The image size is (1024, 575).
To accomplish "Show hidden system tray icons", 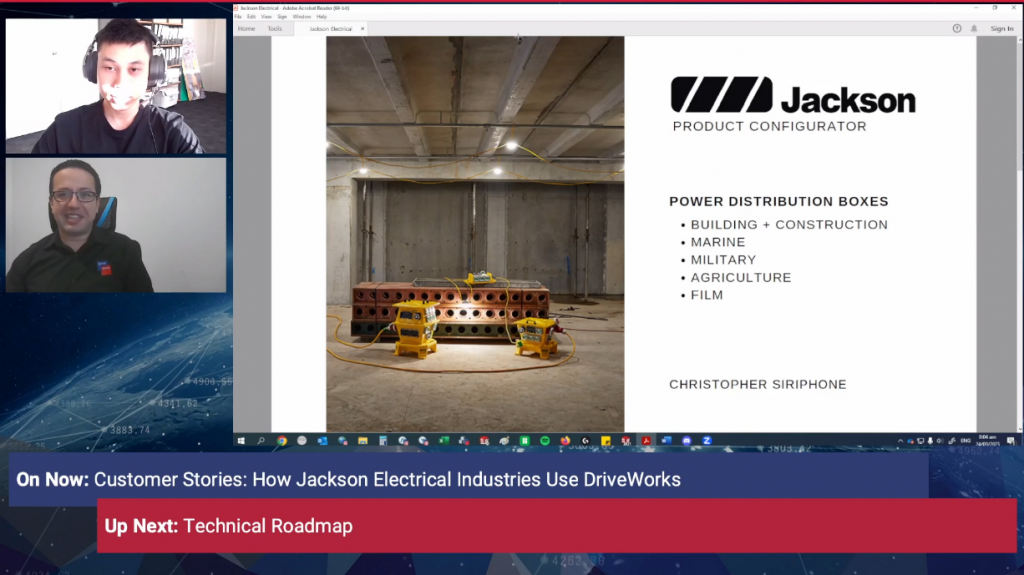I will coord(901,441).
